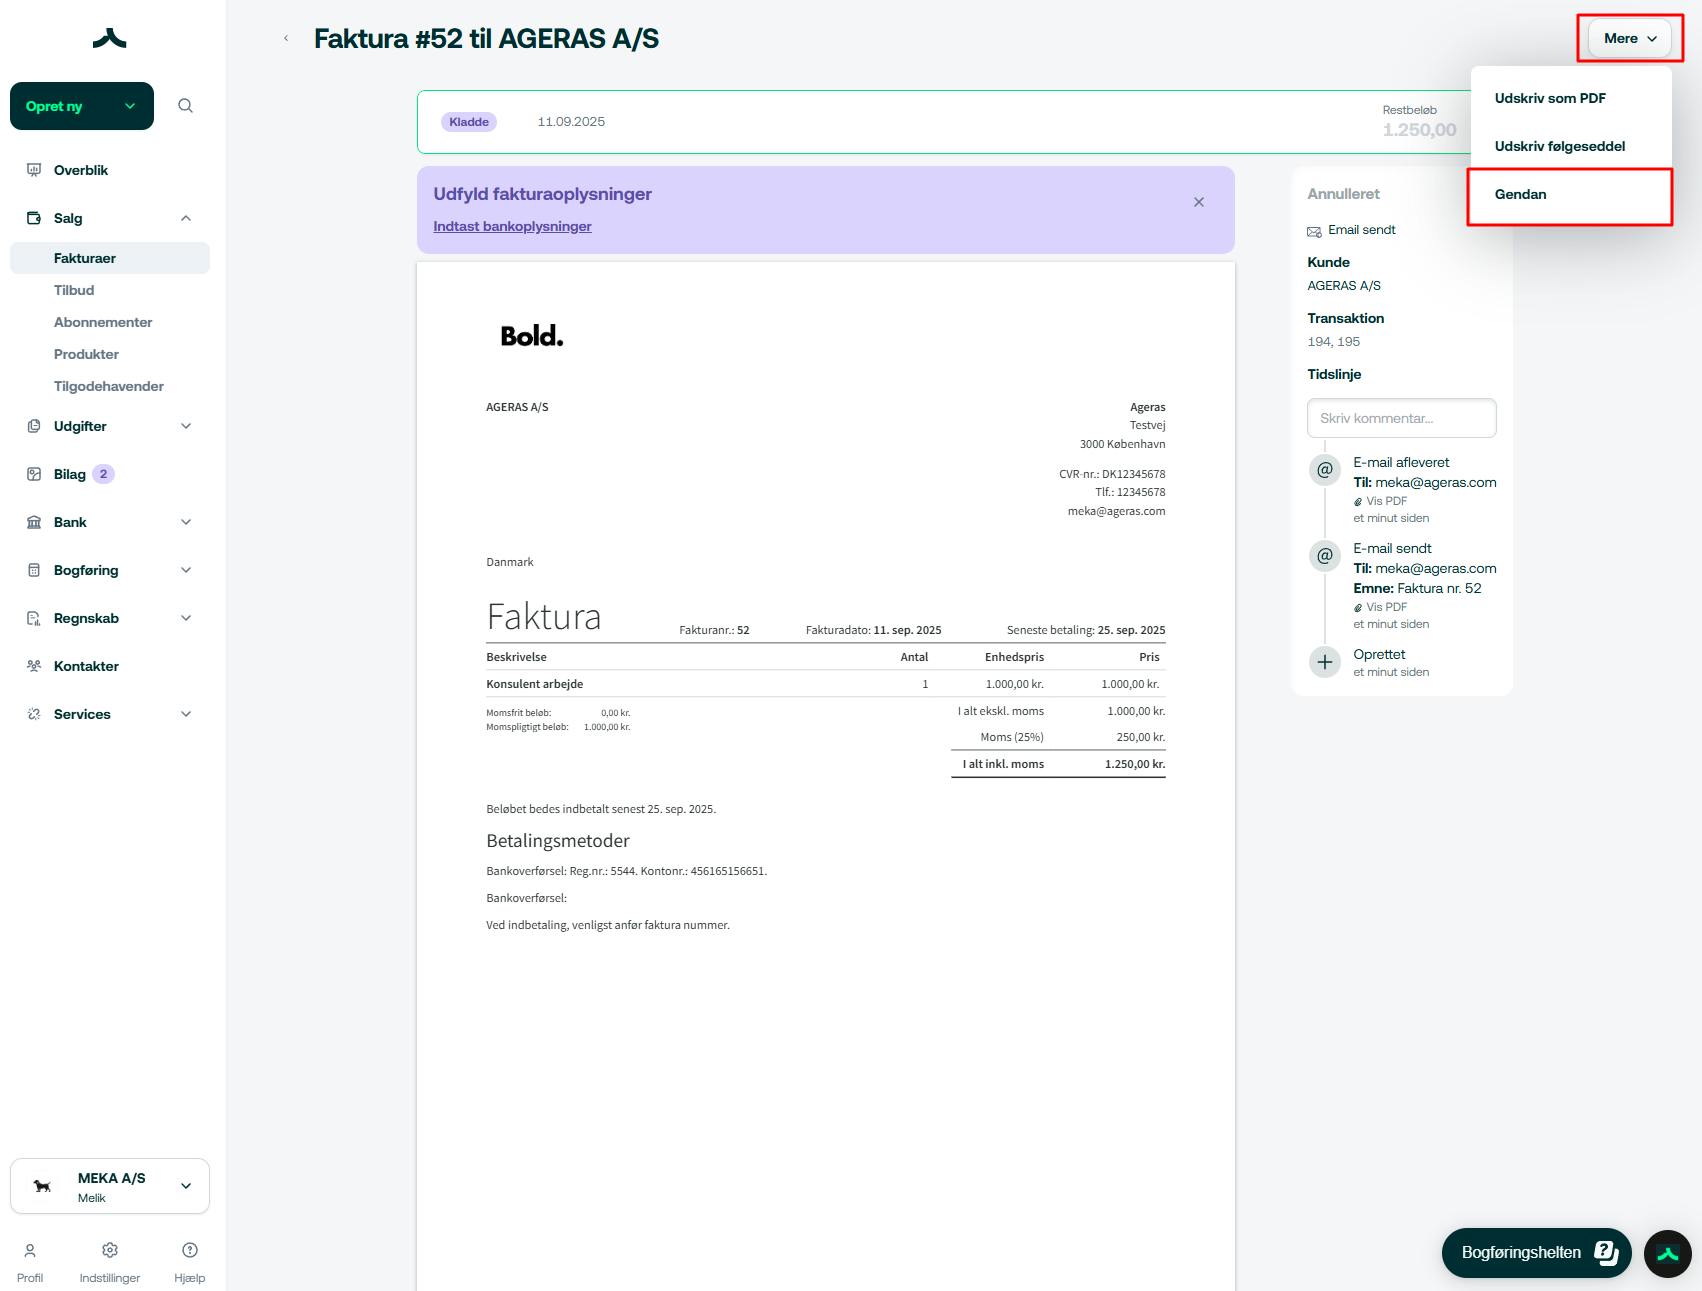Click the Services icon in sidebar
Screen dimensions: 1702x1291
click(34, 714)
